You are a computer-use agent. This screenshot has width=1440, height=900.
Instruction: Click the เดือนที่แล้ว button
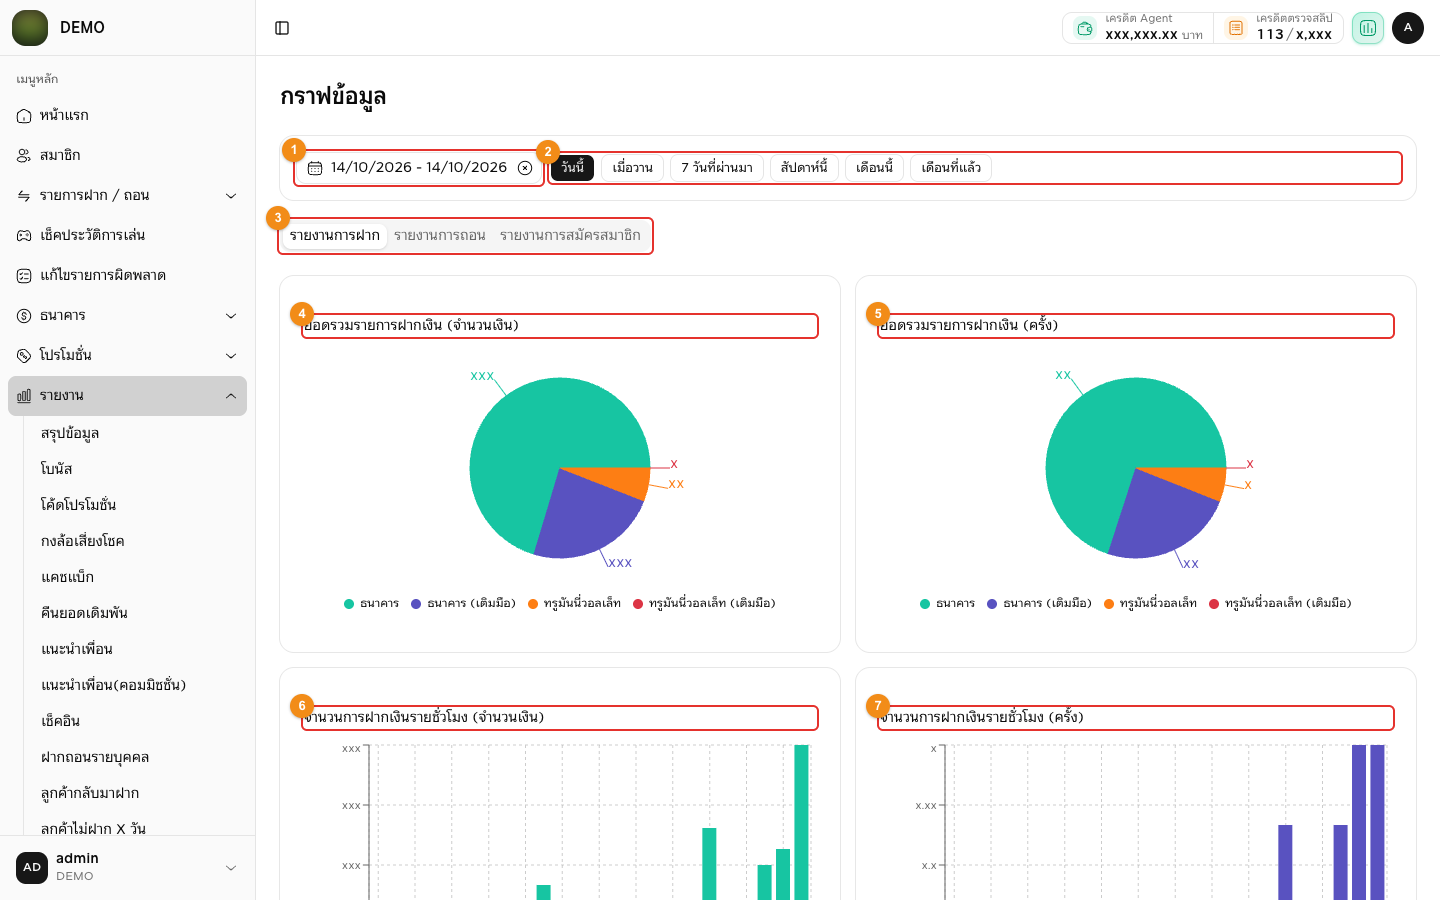click(x=951, y=168)
